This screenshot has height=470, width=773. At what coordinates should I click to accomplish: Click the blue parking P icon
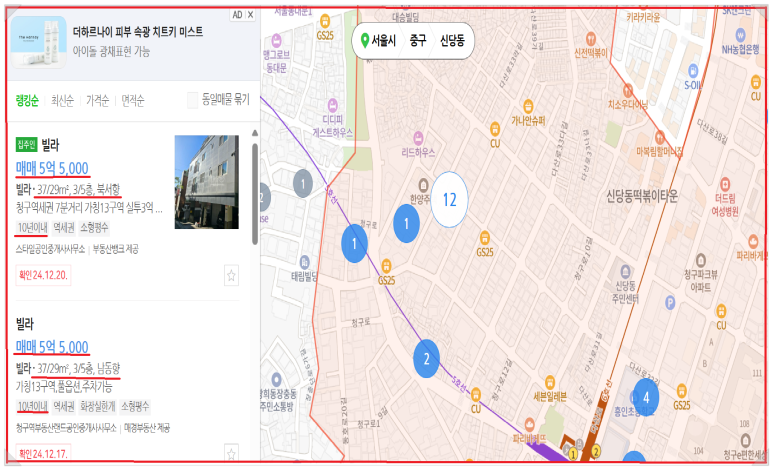point(669,302)
